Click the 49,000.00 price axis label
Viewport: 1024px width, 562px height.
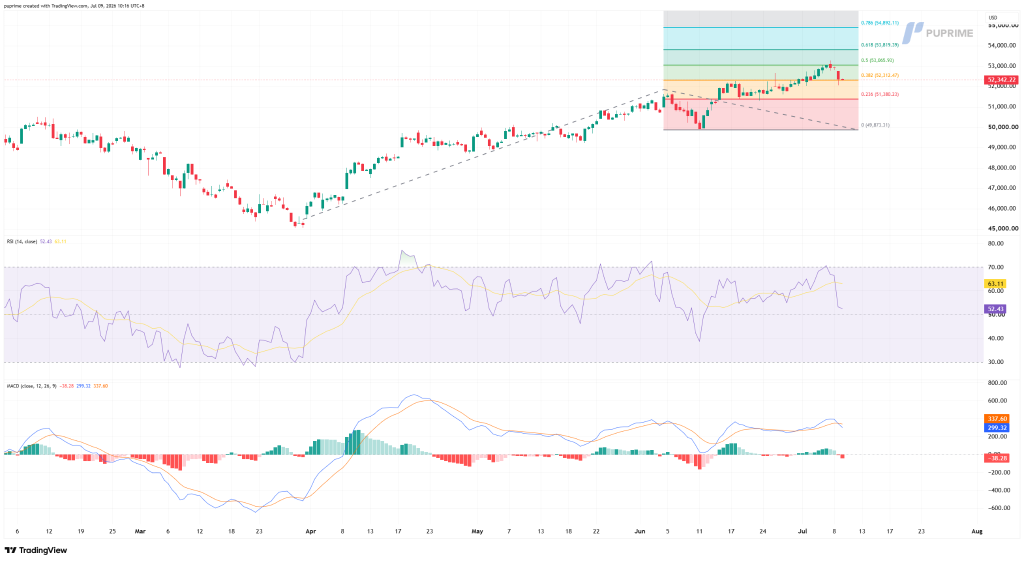coord(1002,148)
